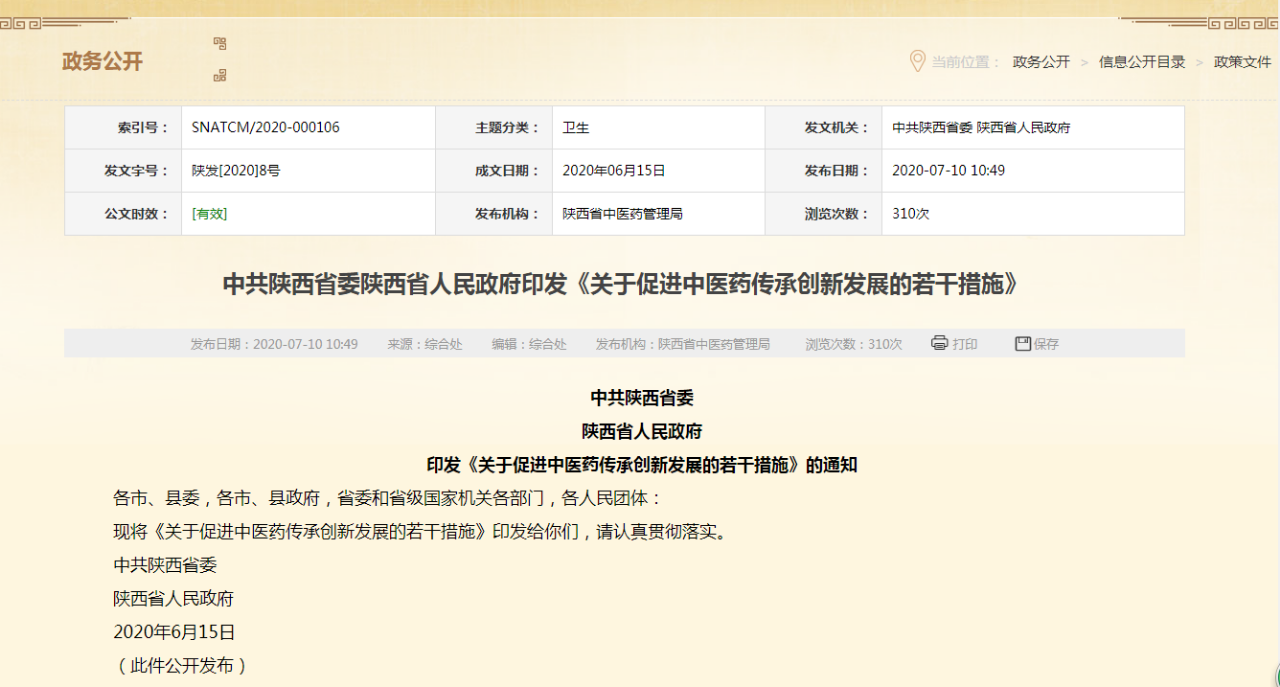Go to 信息公开目录 in breadcrumb

[1142, 62]
